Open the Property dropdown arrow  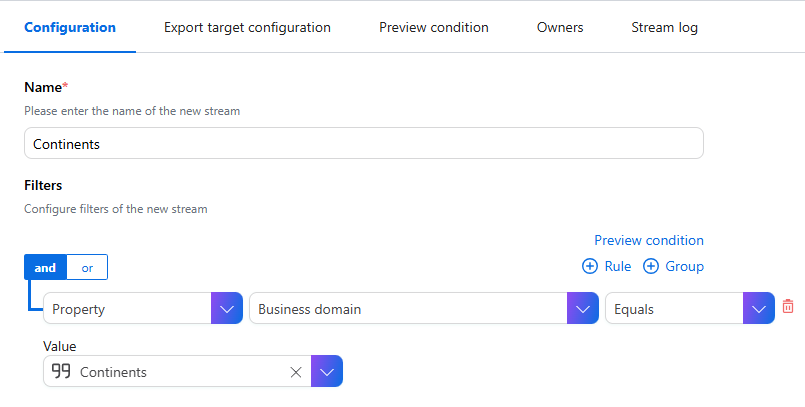point(226,308)
